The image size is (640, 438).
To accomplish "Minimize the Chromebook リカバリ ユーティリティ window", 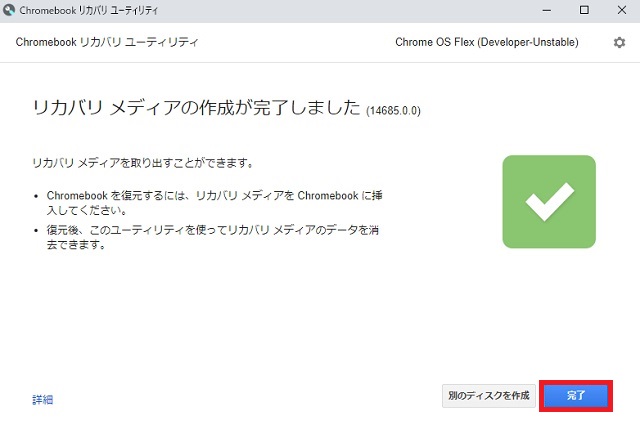I will [547, 10].
